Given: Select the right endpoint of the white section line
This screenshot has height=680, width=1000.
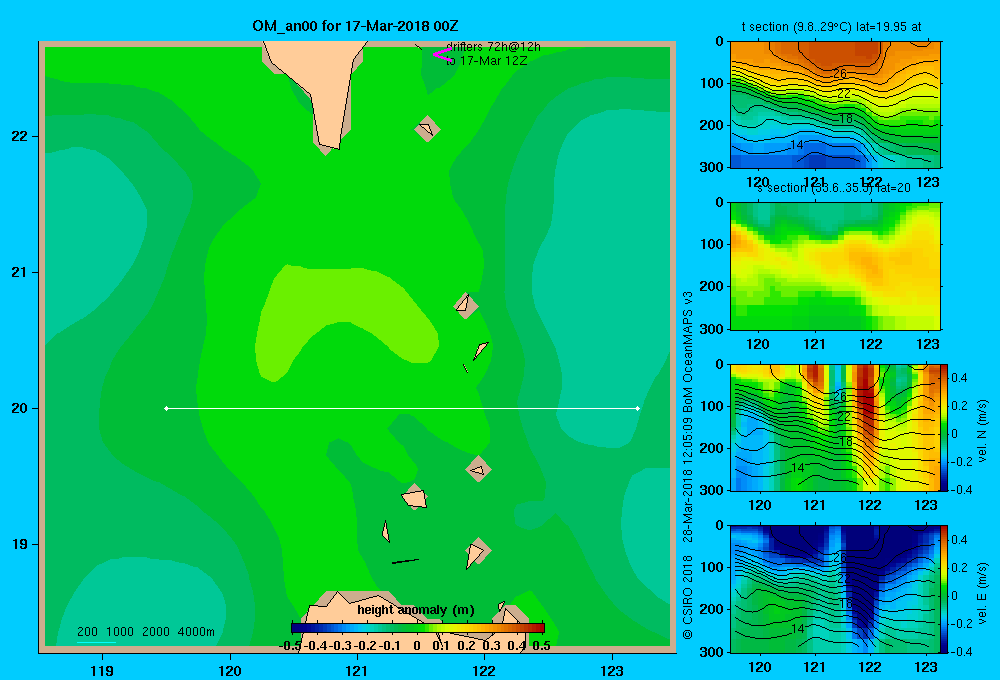Looking at the screenshot, I should pyautogui.click(x=638, y=408).
